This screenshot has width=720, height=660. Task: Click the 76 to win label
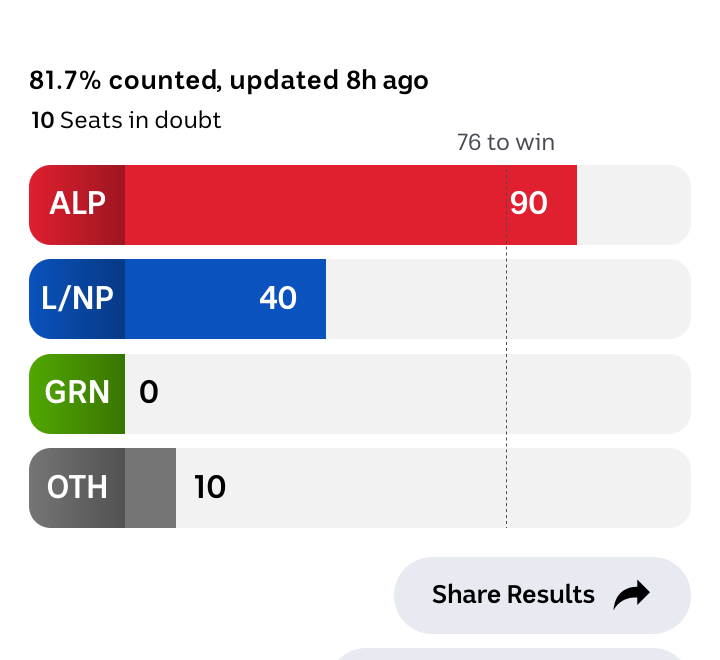click(x=506, y=142)
